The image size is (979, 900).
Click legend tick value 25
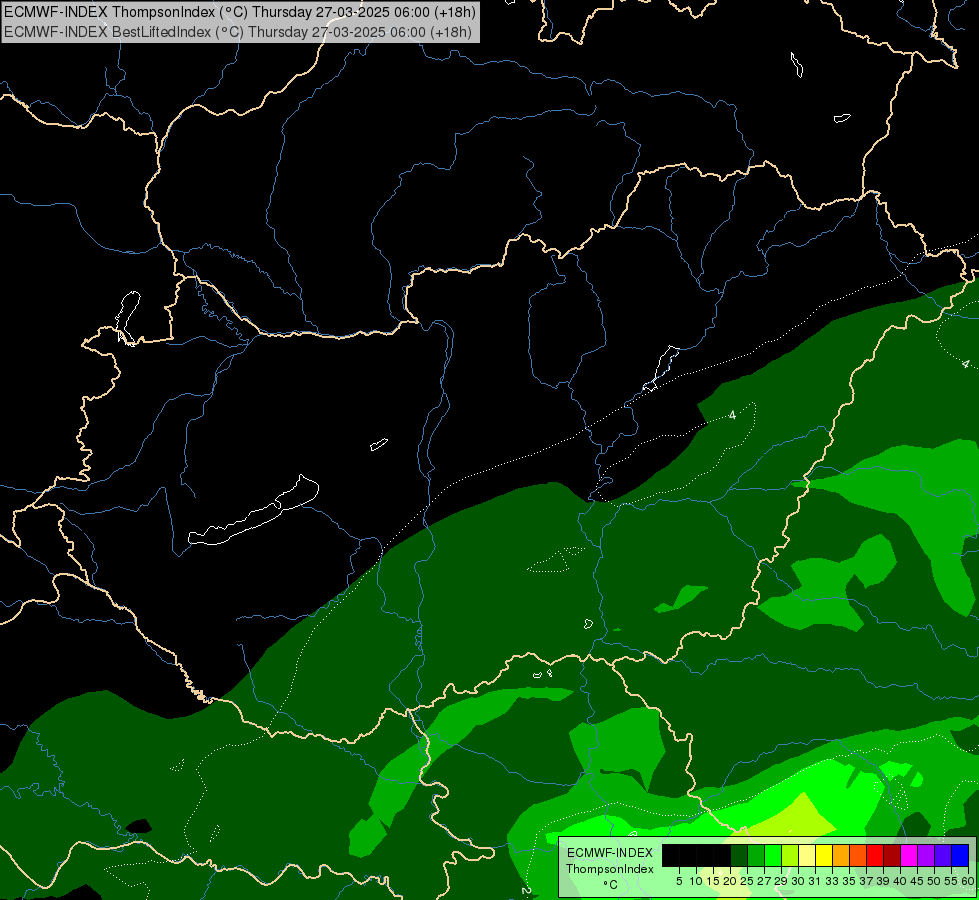click(747, 881)
